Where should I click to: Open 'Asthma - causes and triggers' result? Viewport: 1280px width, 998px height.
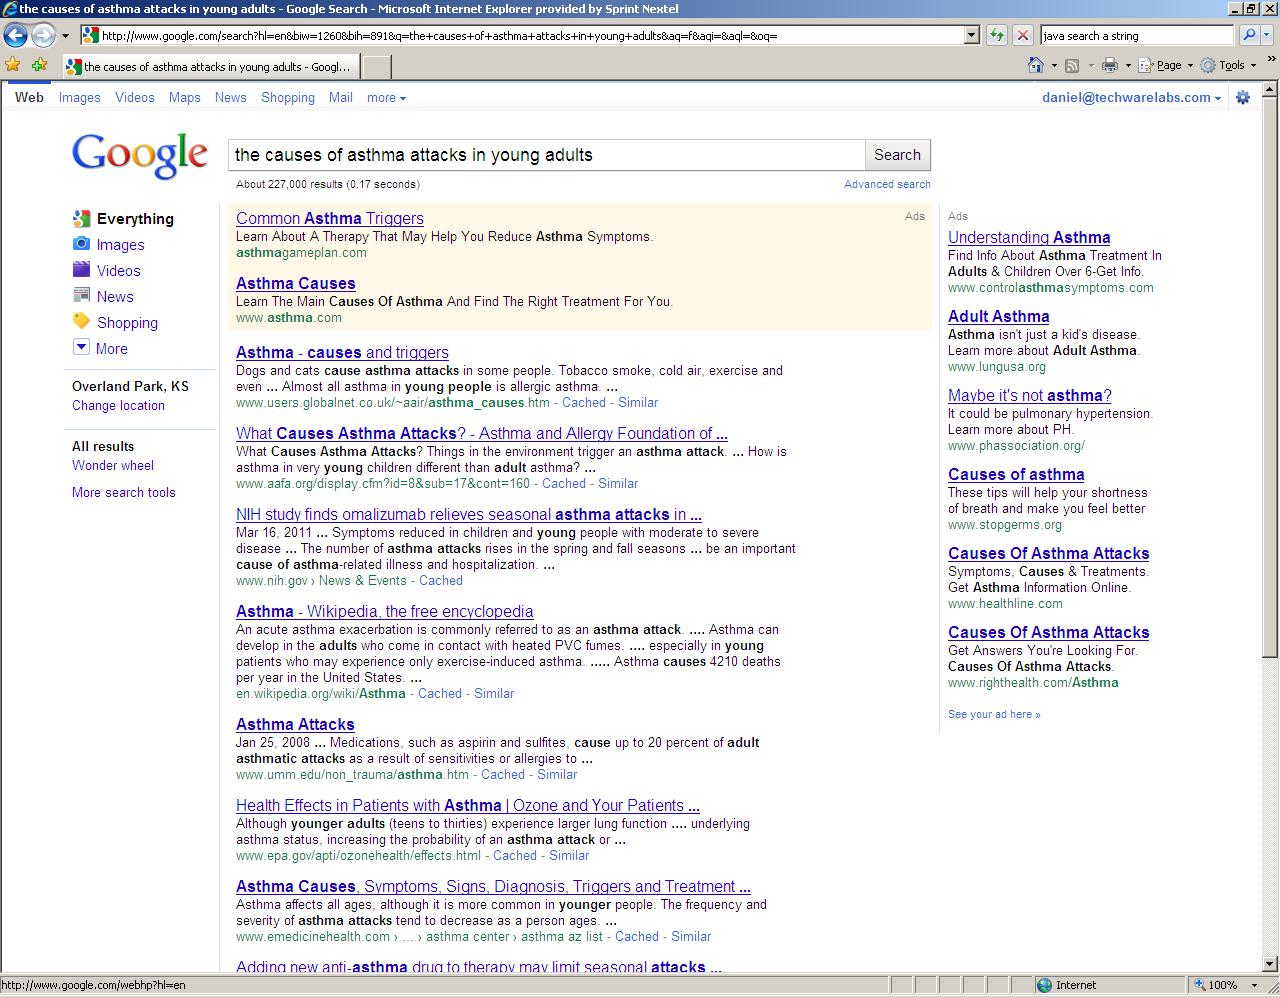tap(342, 352)
